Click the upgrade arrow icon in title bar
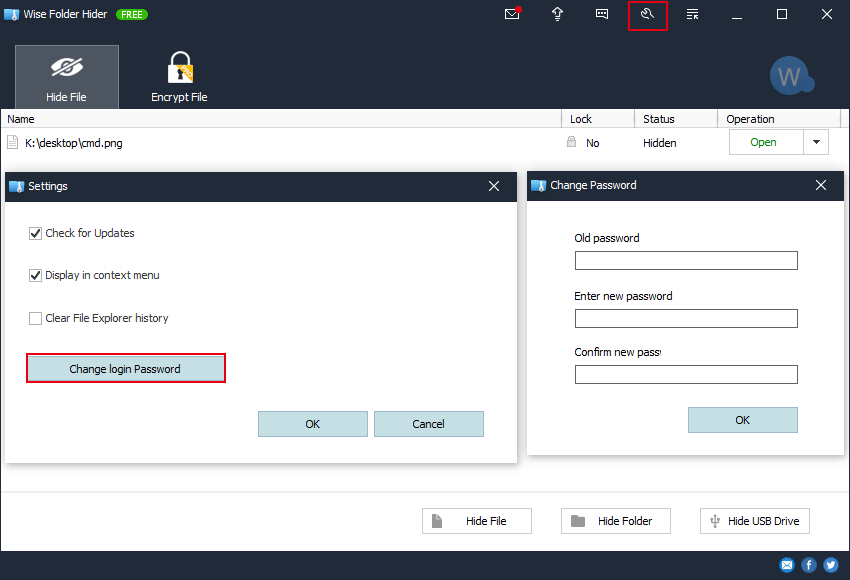The width and height of the screenshot is (850, 580). click(x=557, y=14)
